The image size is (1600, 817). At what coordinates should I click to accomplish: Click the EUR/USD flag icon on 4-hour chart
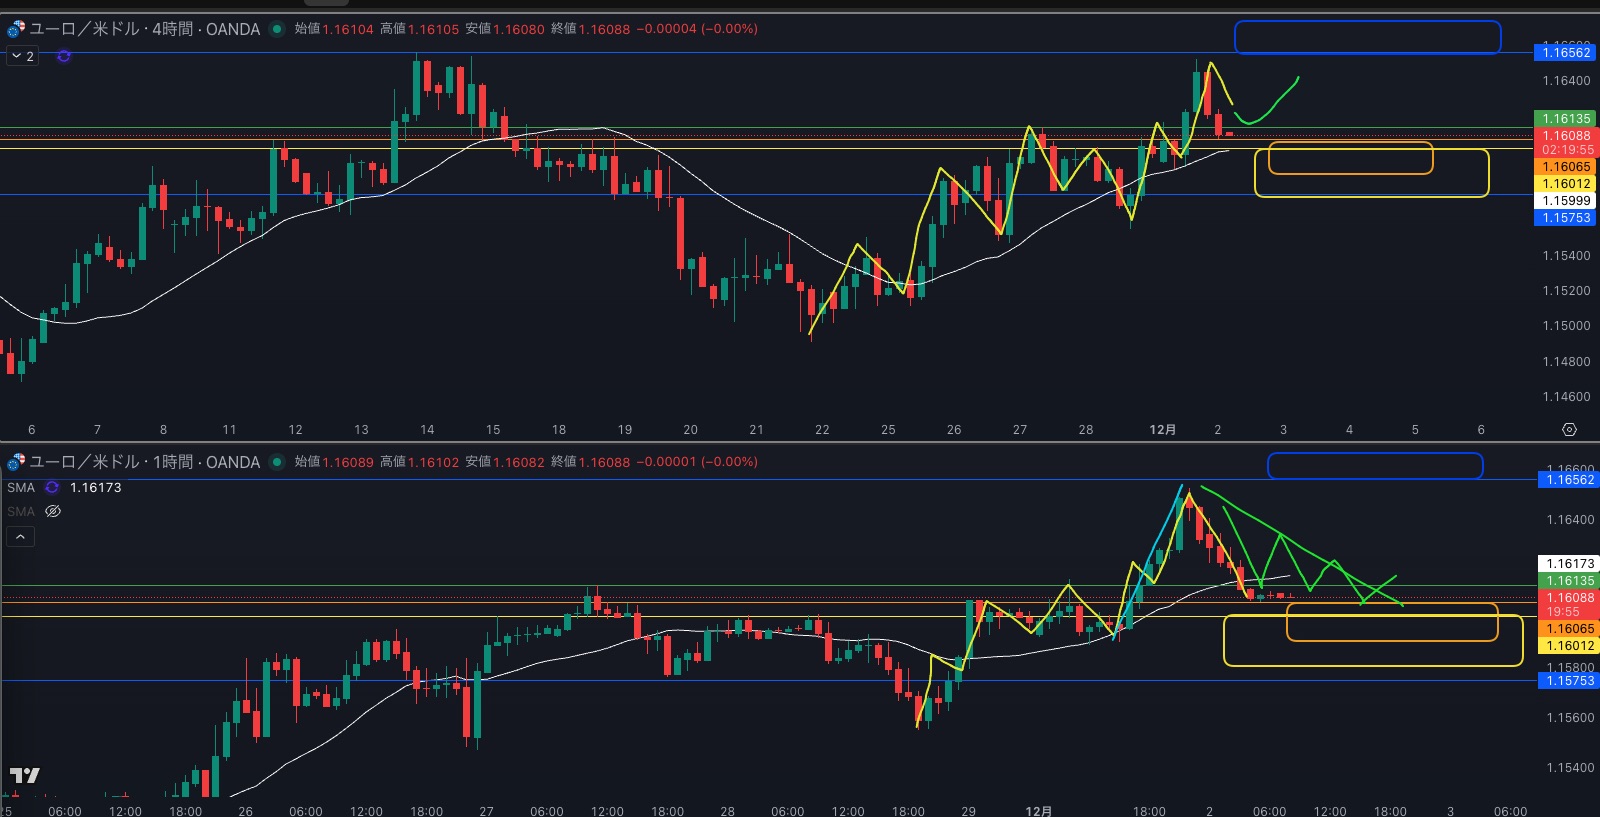16,29
